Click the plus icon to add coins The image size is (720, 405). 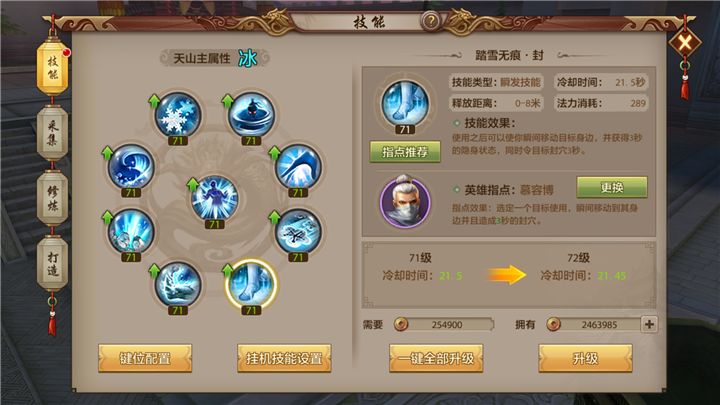click(649, 324)
